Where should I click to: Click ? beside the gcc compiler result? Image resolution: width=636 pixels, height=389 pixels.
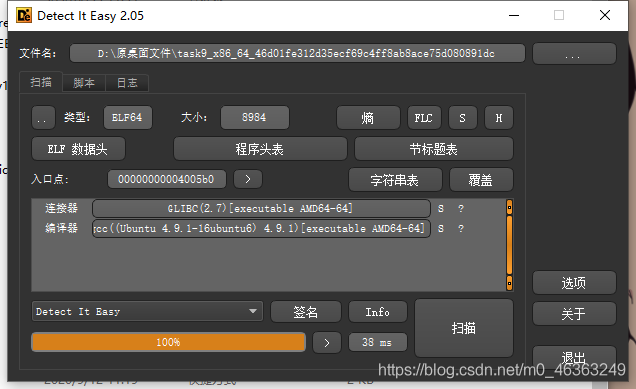pyautogui.click(x=461, y=228)
